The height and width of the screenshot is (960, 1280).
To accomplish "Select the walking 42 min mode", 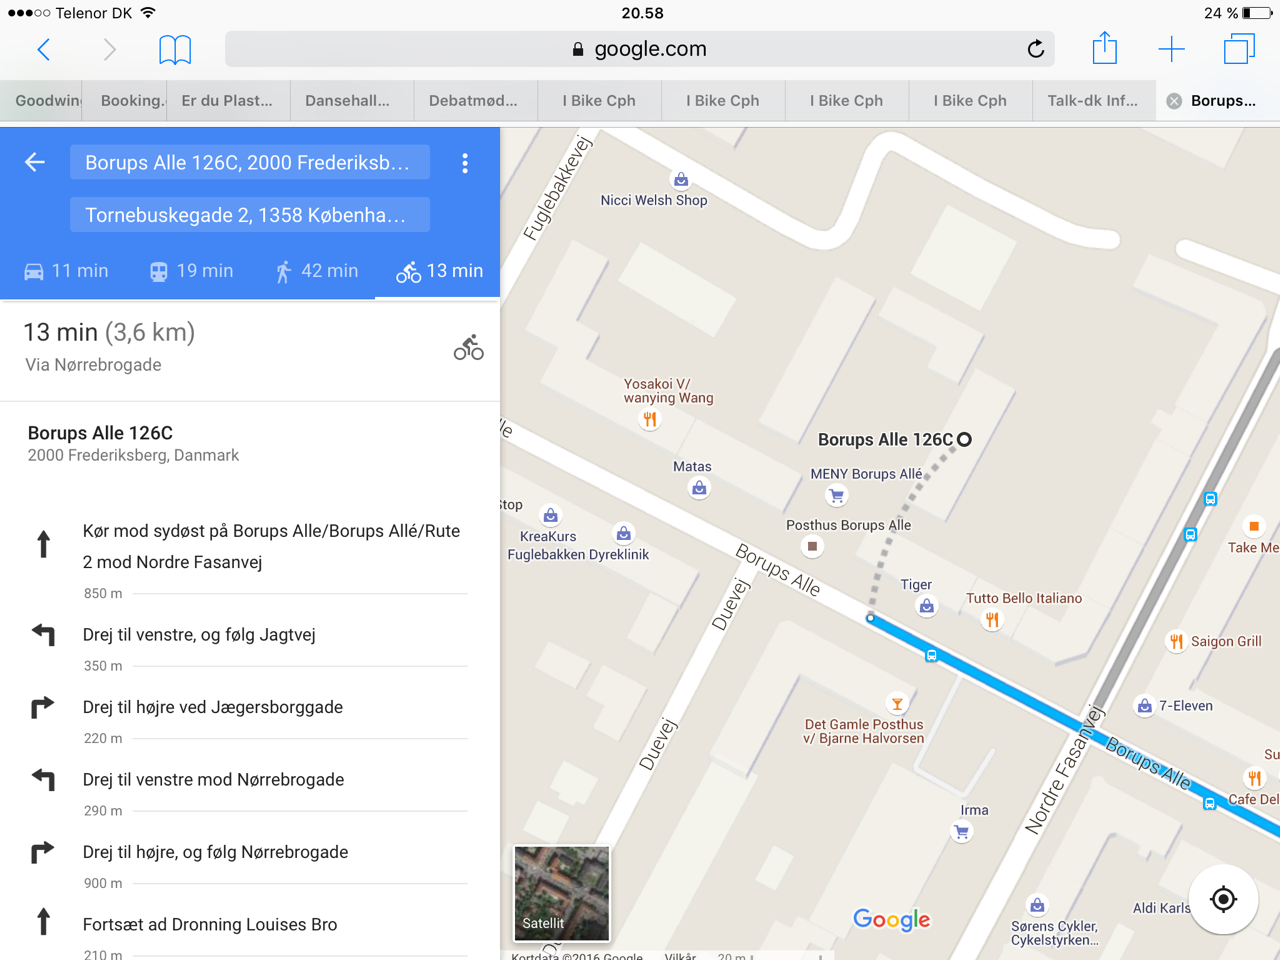I will tap(316, 271).
